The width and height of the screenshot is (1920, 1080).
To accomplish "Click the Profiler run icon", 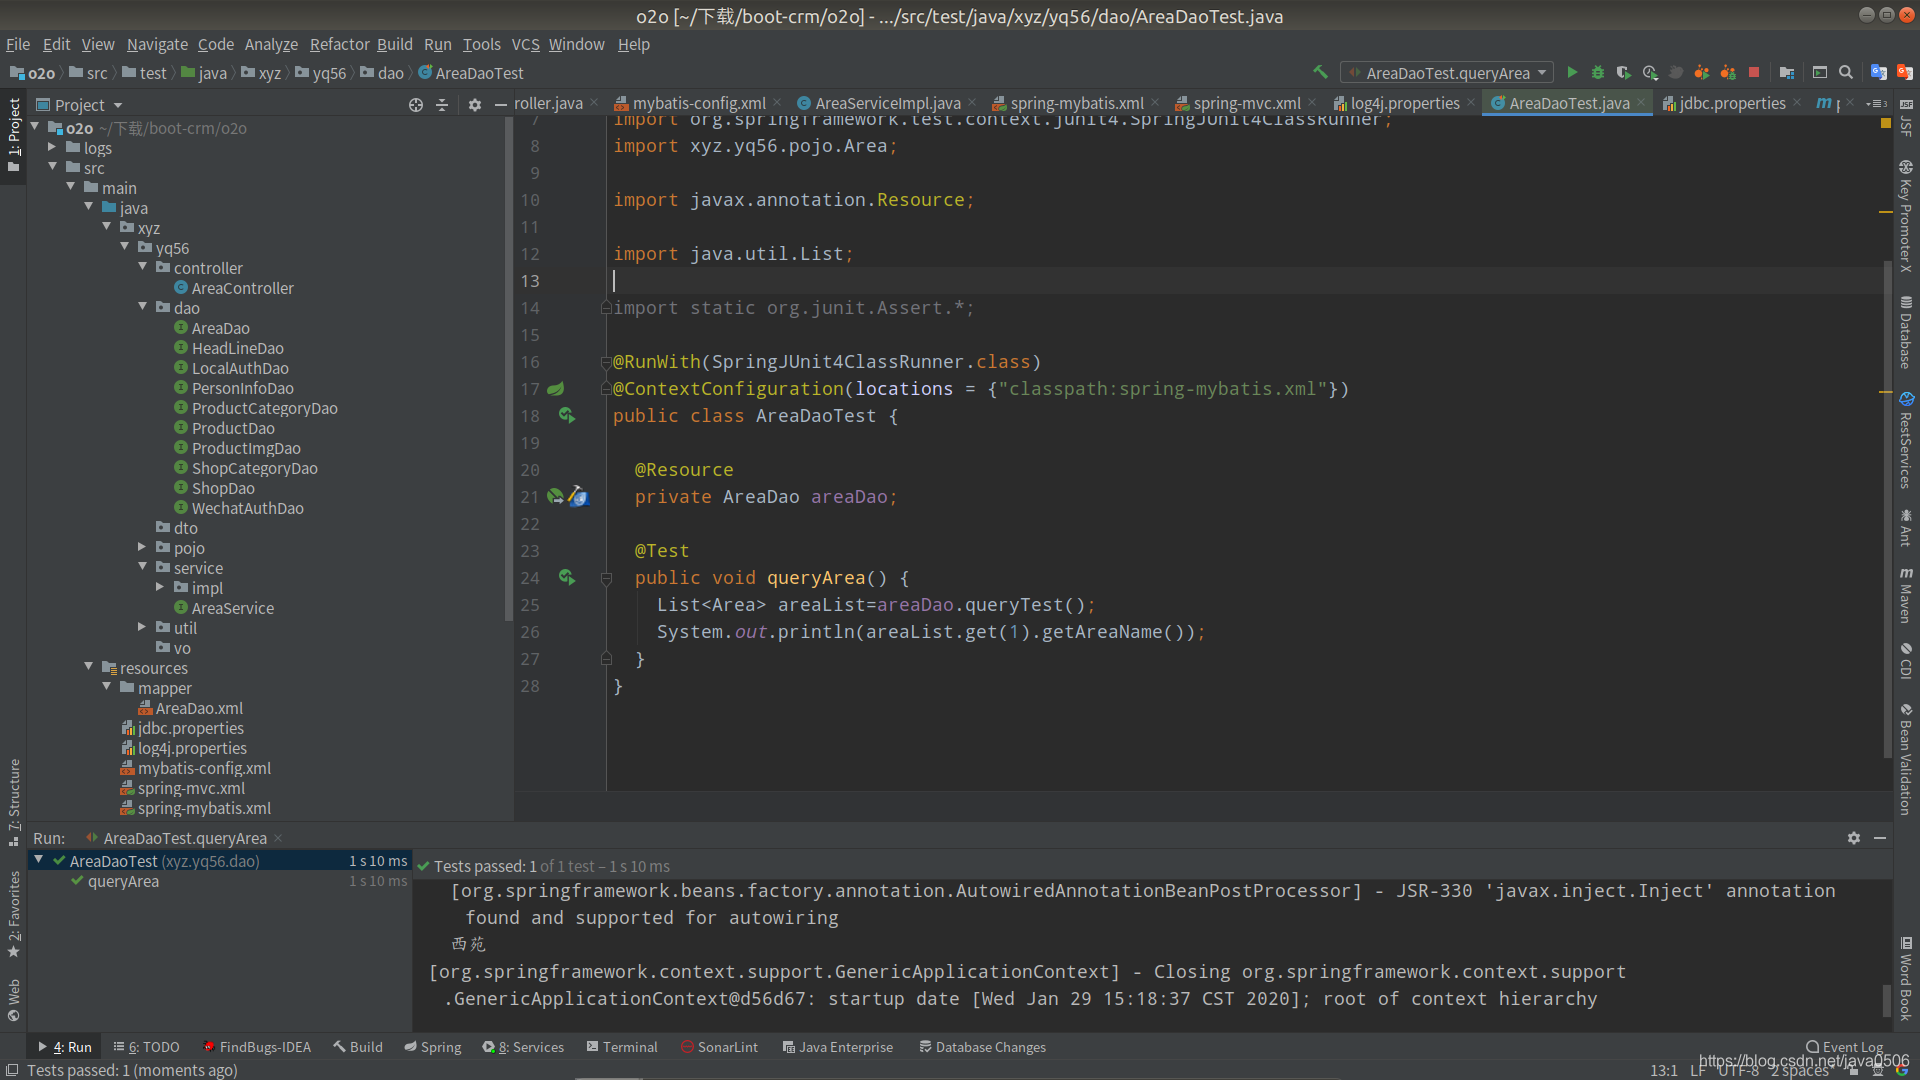I will (x=1650, y=72).
